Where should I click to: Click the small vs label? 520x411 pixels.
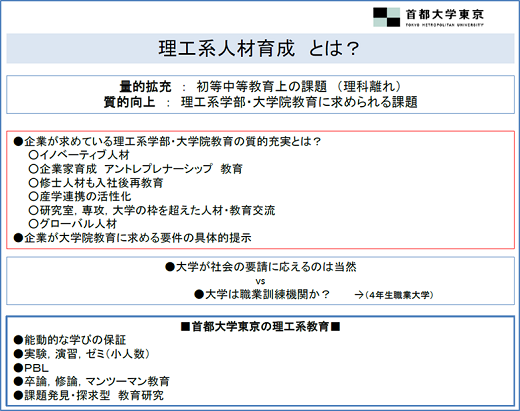pos(260,282)
